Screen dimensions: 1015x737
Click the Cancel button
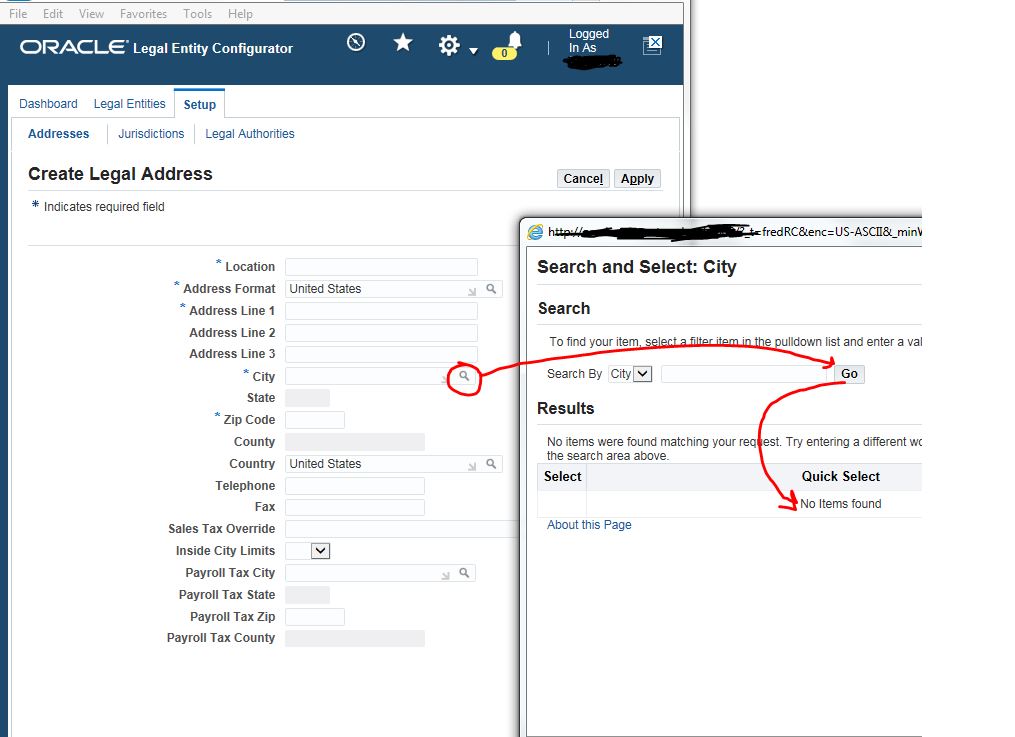583,179
